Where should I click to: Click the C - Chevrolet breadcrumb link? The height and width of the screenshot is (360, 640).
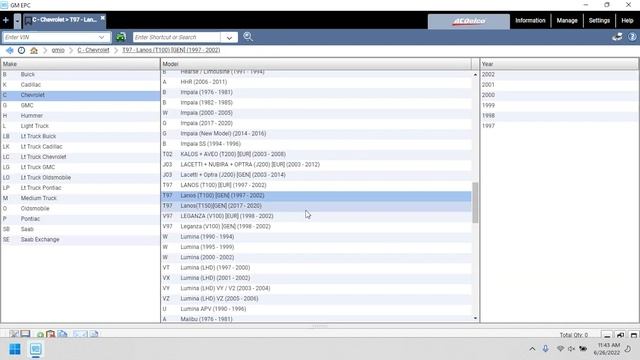click(93, 50)
